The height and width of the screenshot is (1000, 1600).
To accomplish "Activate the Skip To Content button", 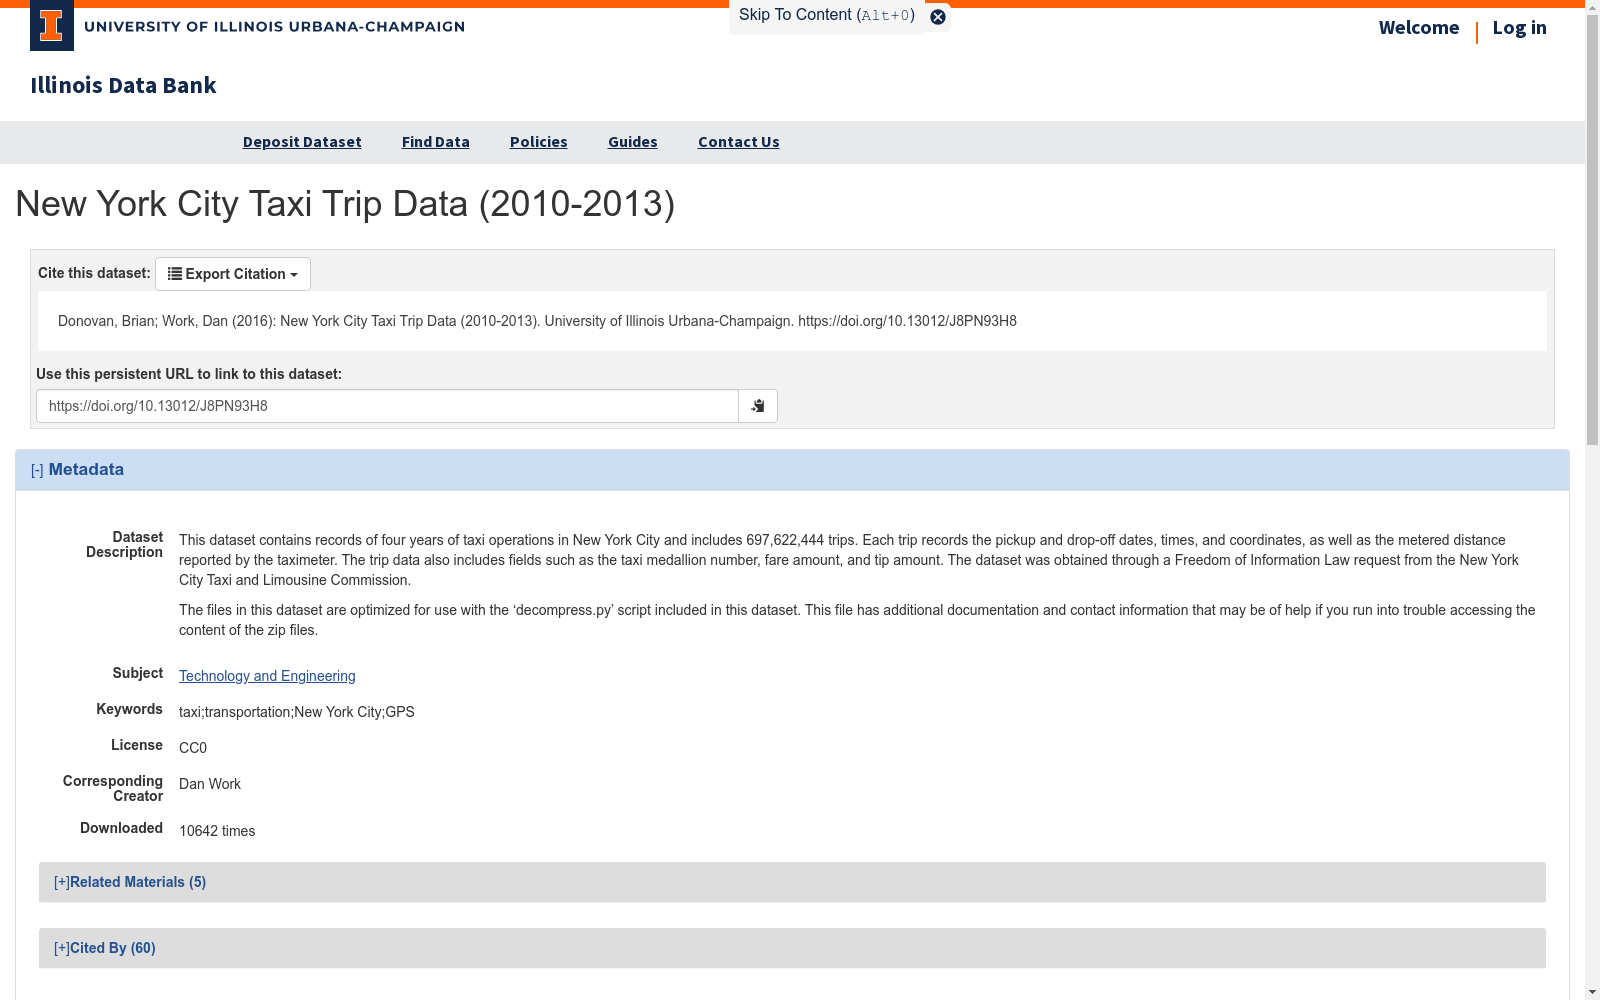I will coord(827,15).
